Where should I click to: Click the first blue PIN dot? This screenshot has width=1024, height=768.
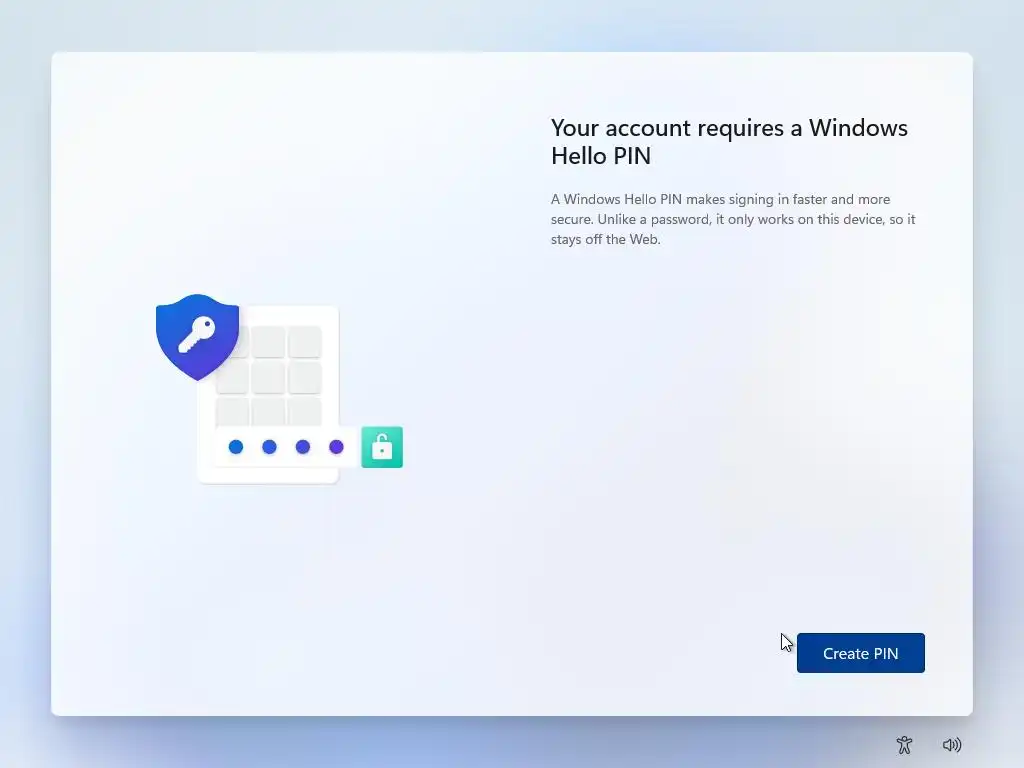pos(236,447)
